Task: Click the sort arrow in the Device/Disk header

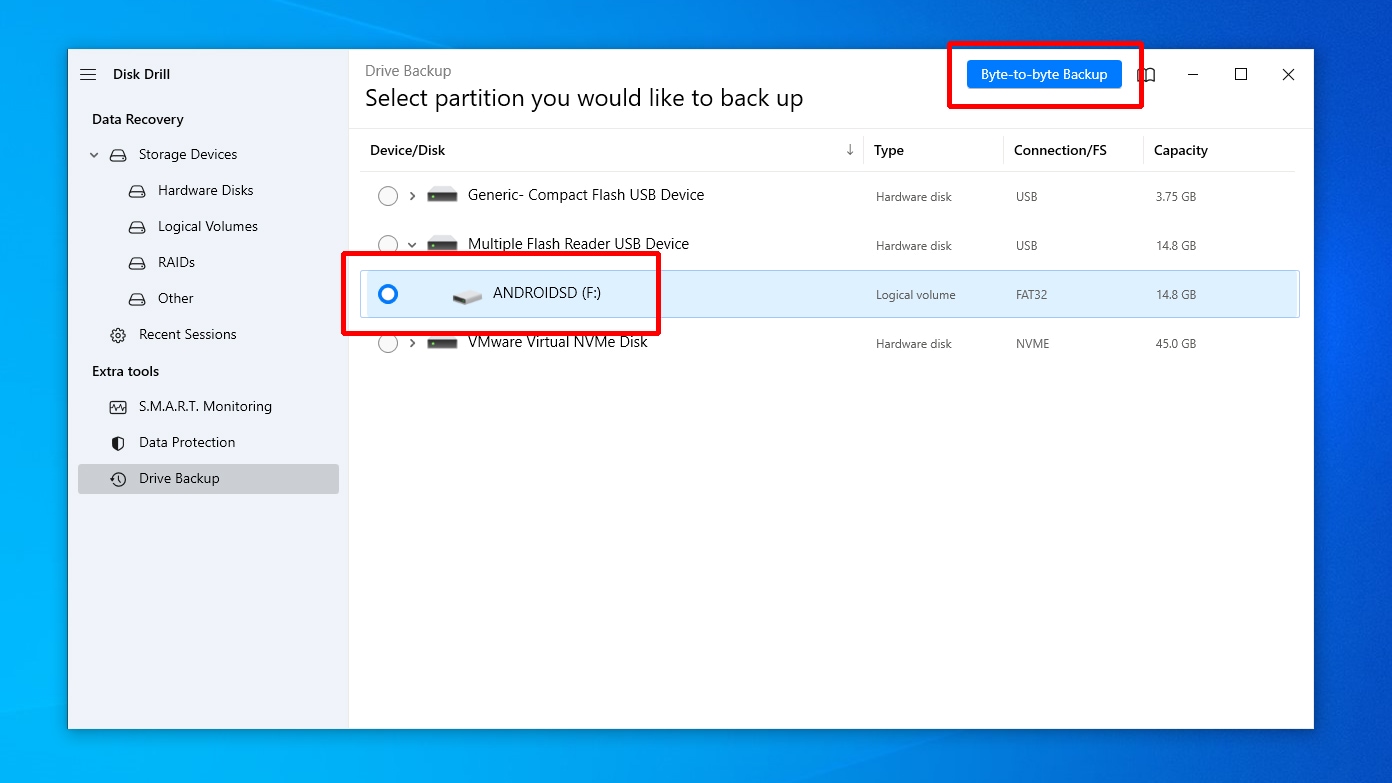Action: (x=850, y=150)
